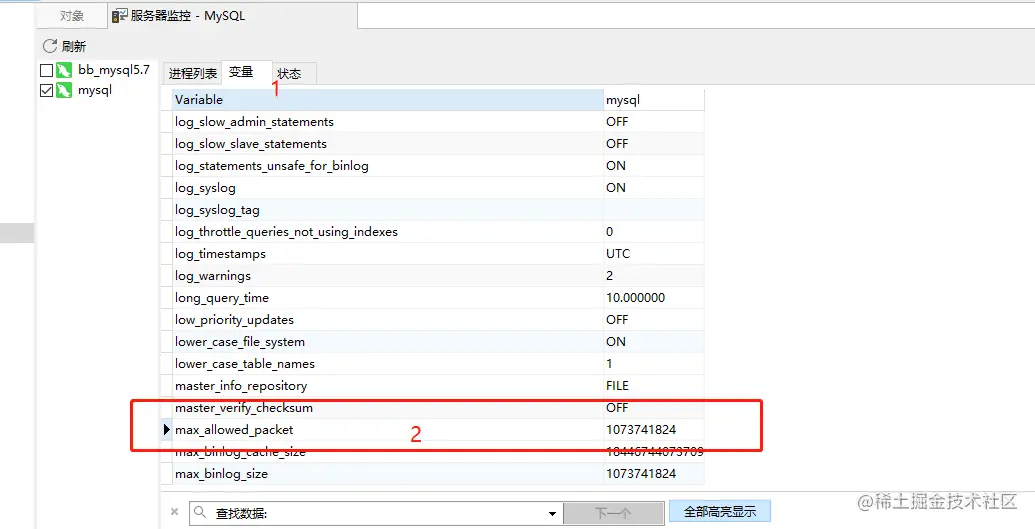Click the refresh icon next to 刷新
This screenshot has width=1035, height=529.
click(x=50, y=46)
